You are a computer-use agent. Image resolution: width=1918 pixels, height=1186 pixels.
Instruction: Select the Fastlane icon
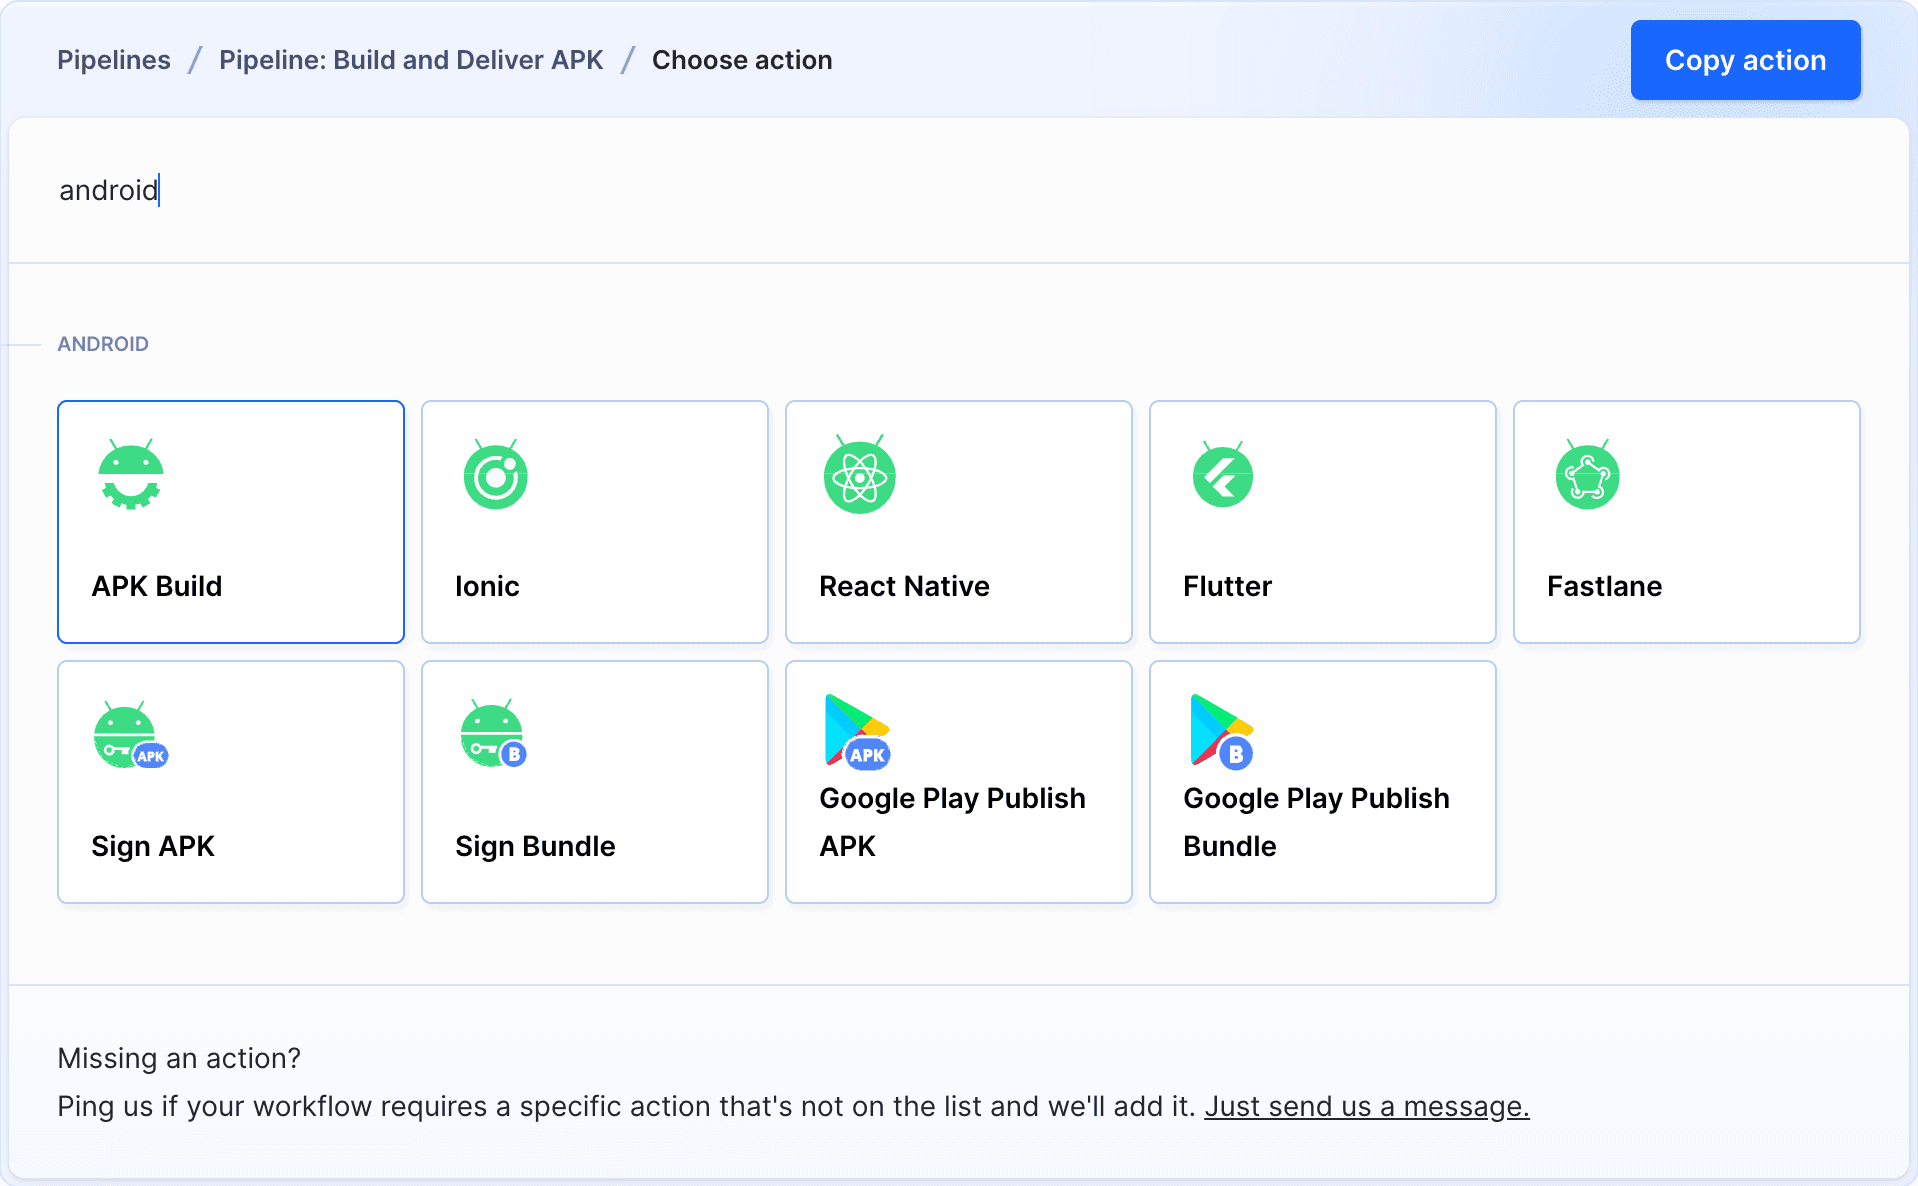(1587, 476)
